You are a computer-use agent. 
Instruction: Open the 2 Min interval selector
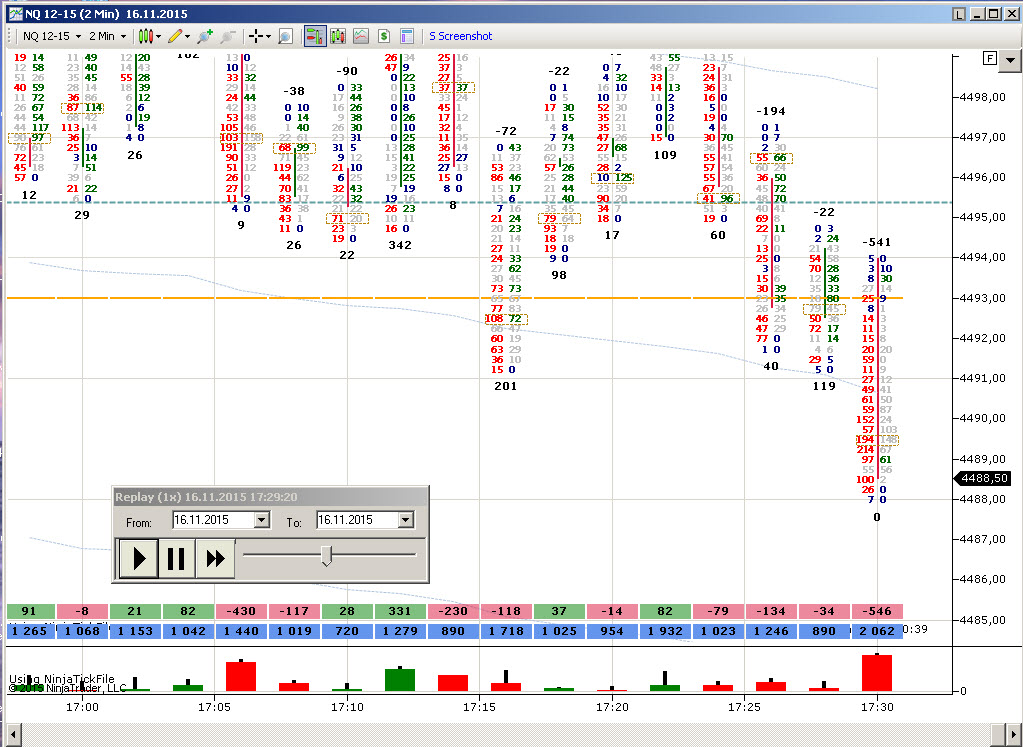pyautogui.click(x=107, y=37)
